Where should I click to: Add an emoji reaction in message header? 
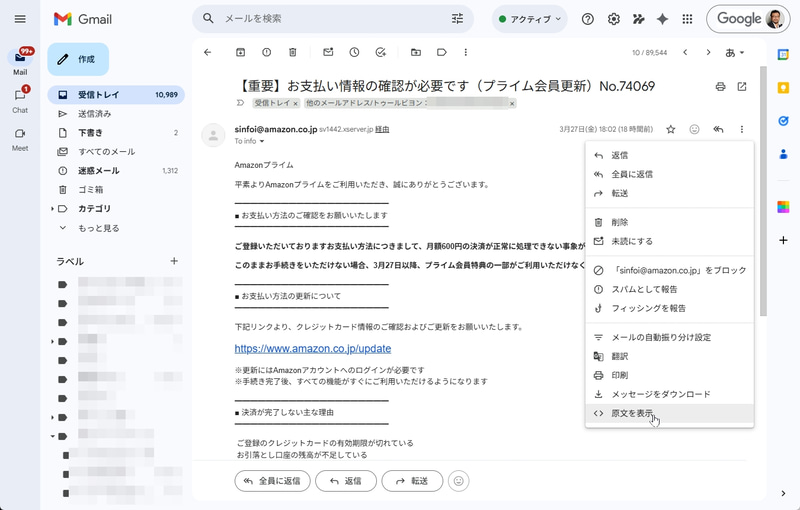coord(694,130)
